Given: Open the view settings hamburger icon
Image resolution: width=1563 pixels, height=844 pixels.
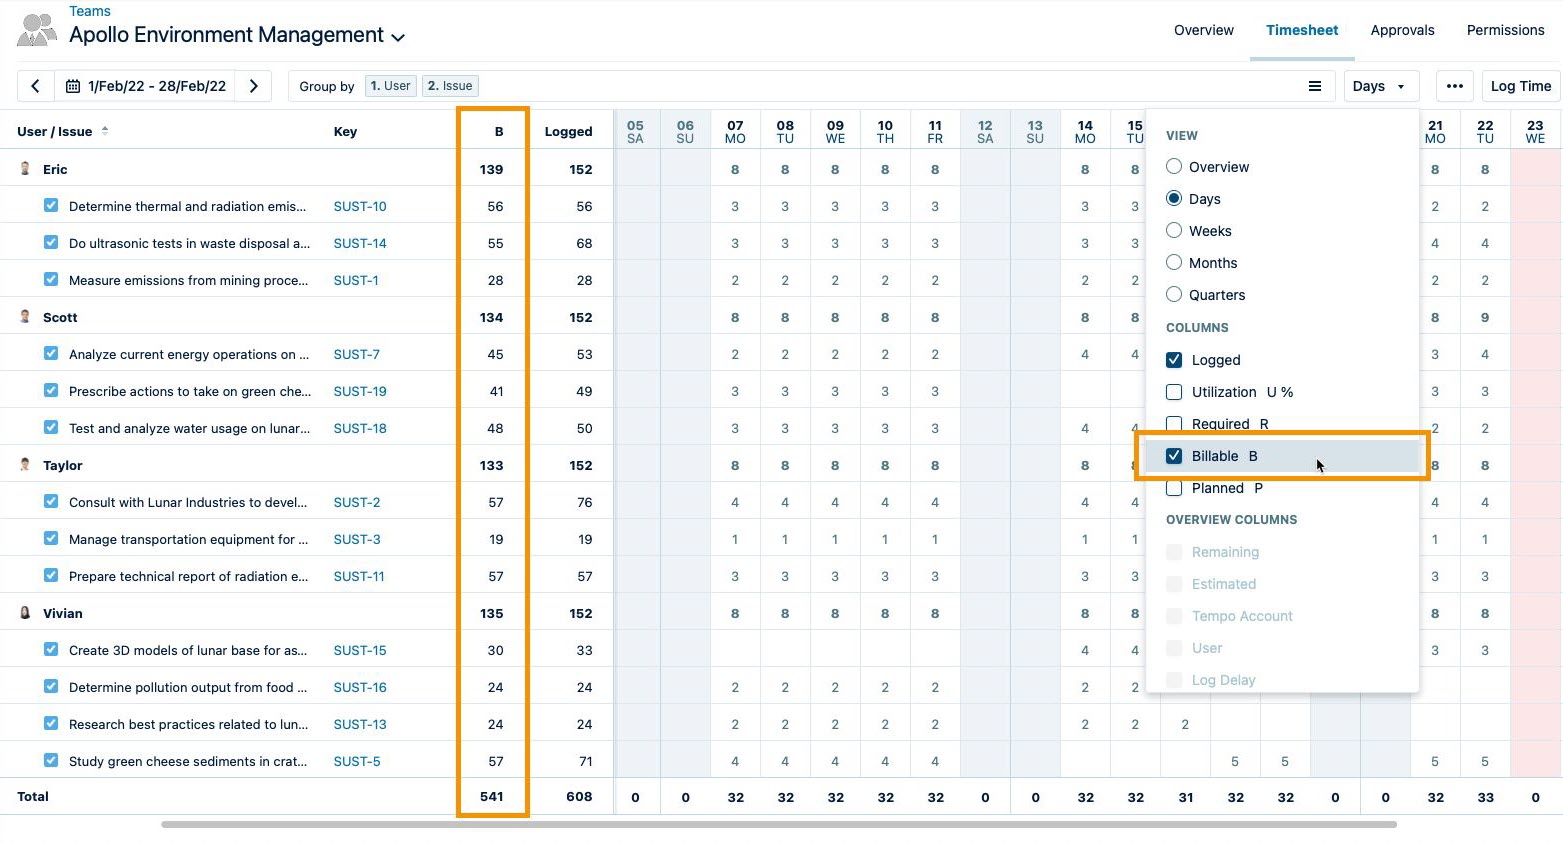Looking at the screenshot, I should 1315,86.
